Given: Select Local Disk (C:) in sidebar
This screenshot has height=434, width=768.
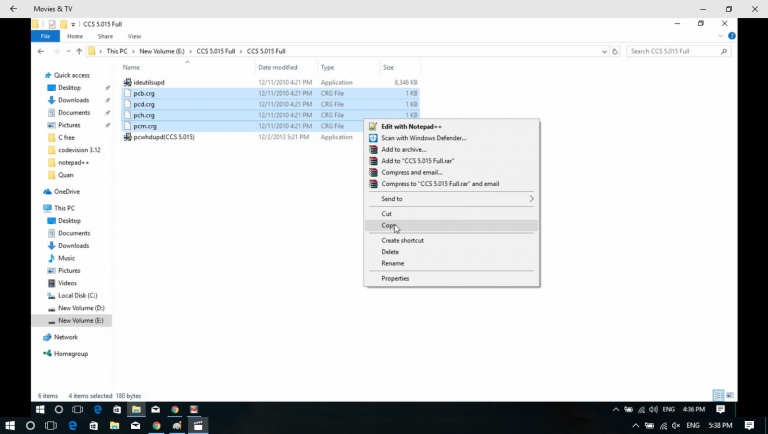Looking at the screenshot, I should (x=76, y=295).
